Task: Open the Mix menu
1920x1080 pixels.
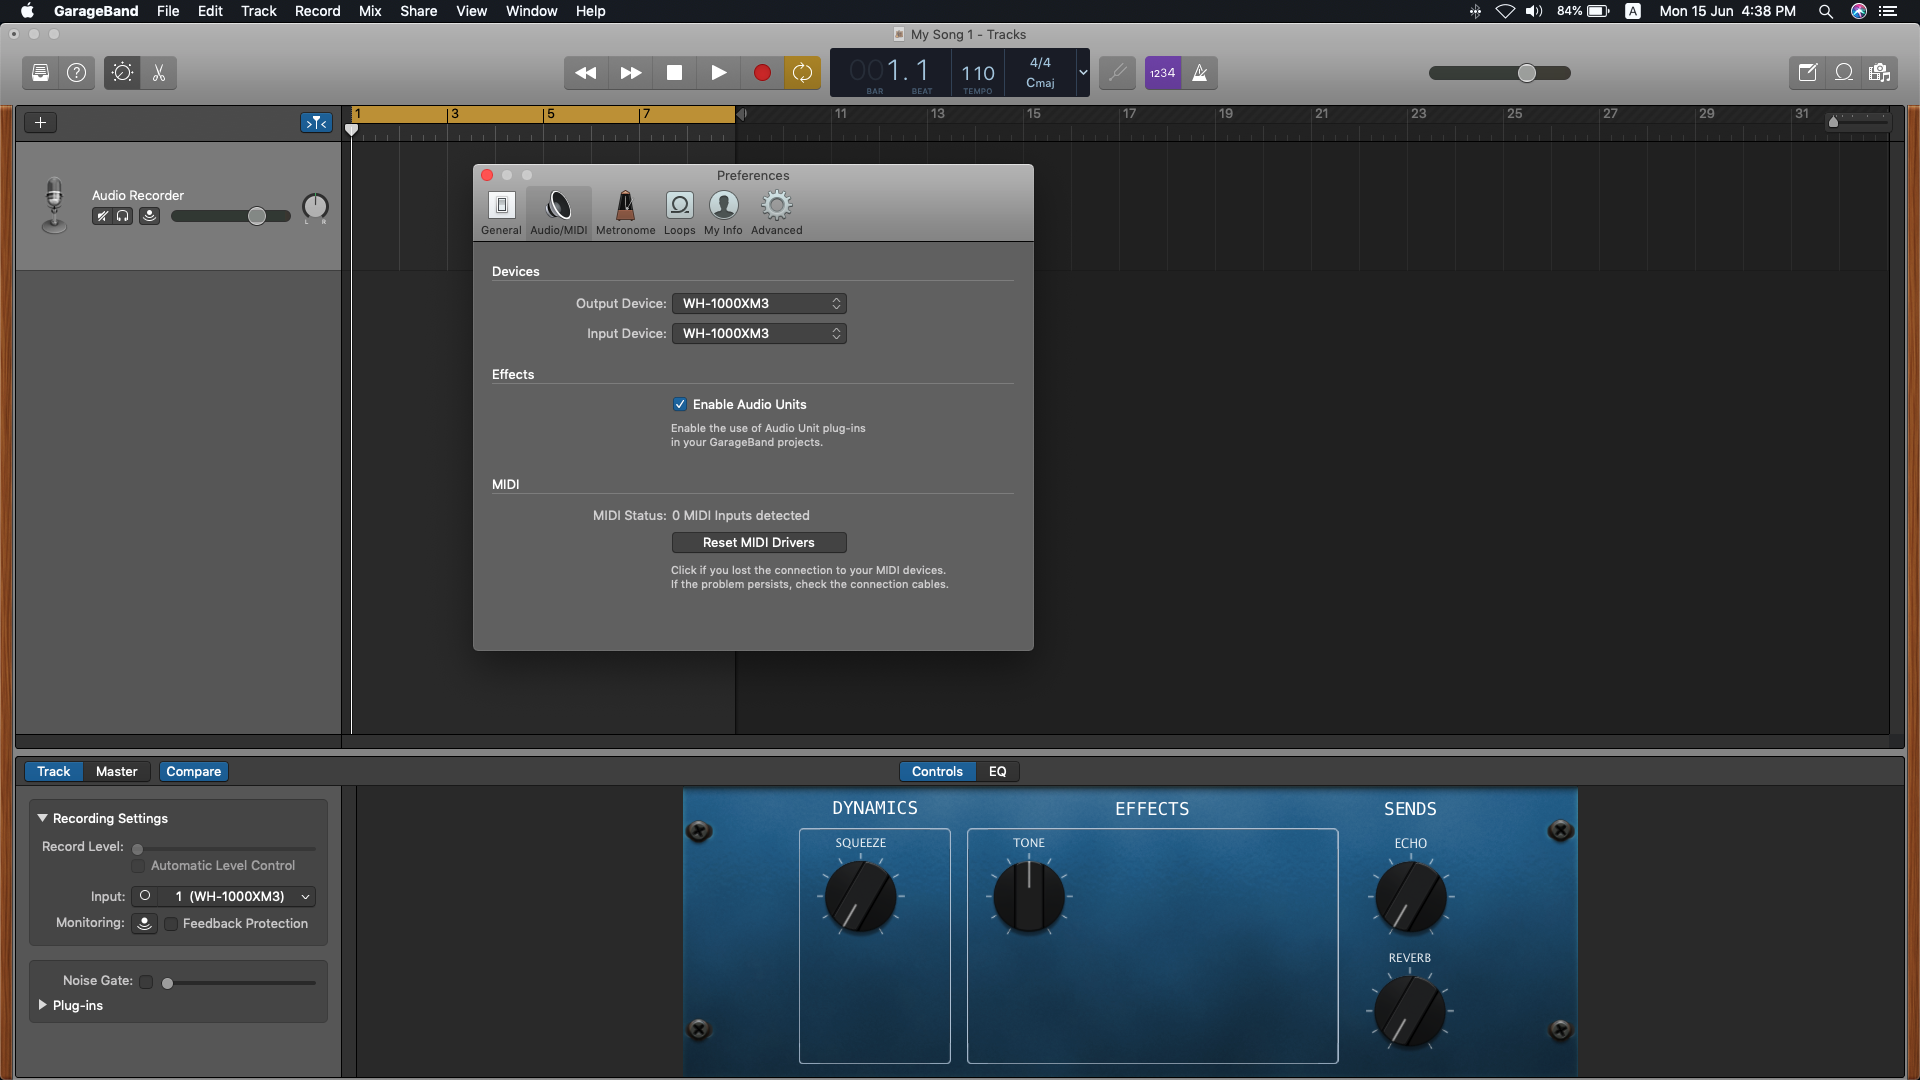Action: click(370, 11)
